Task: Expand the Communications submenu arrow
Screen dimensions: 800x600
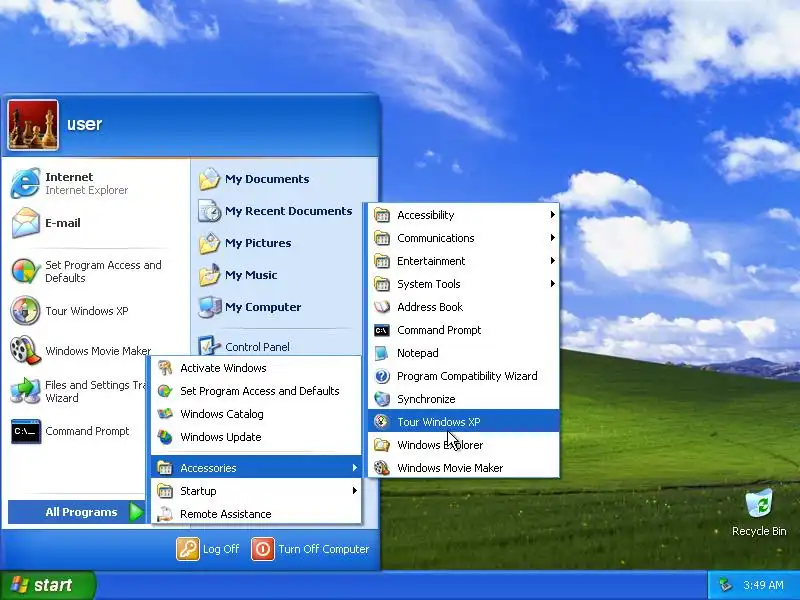Action: 553,238
